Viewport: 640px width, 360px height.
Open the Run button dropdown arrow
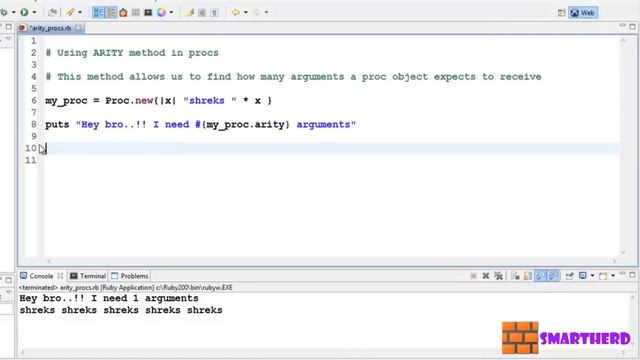34,12
